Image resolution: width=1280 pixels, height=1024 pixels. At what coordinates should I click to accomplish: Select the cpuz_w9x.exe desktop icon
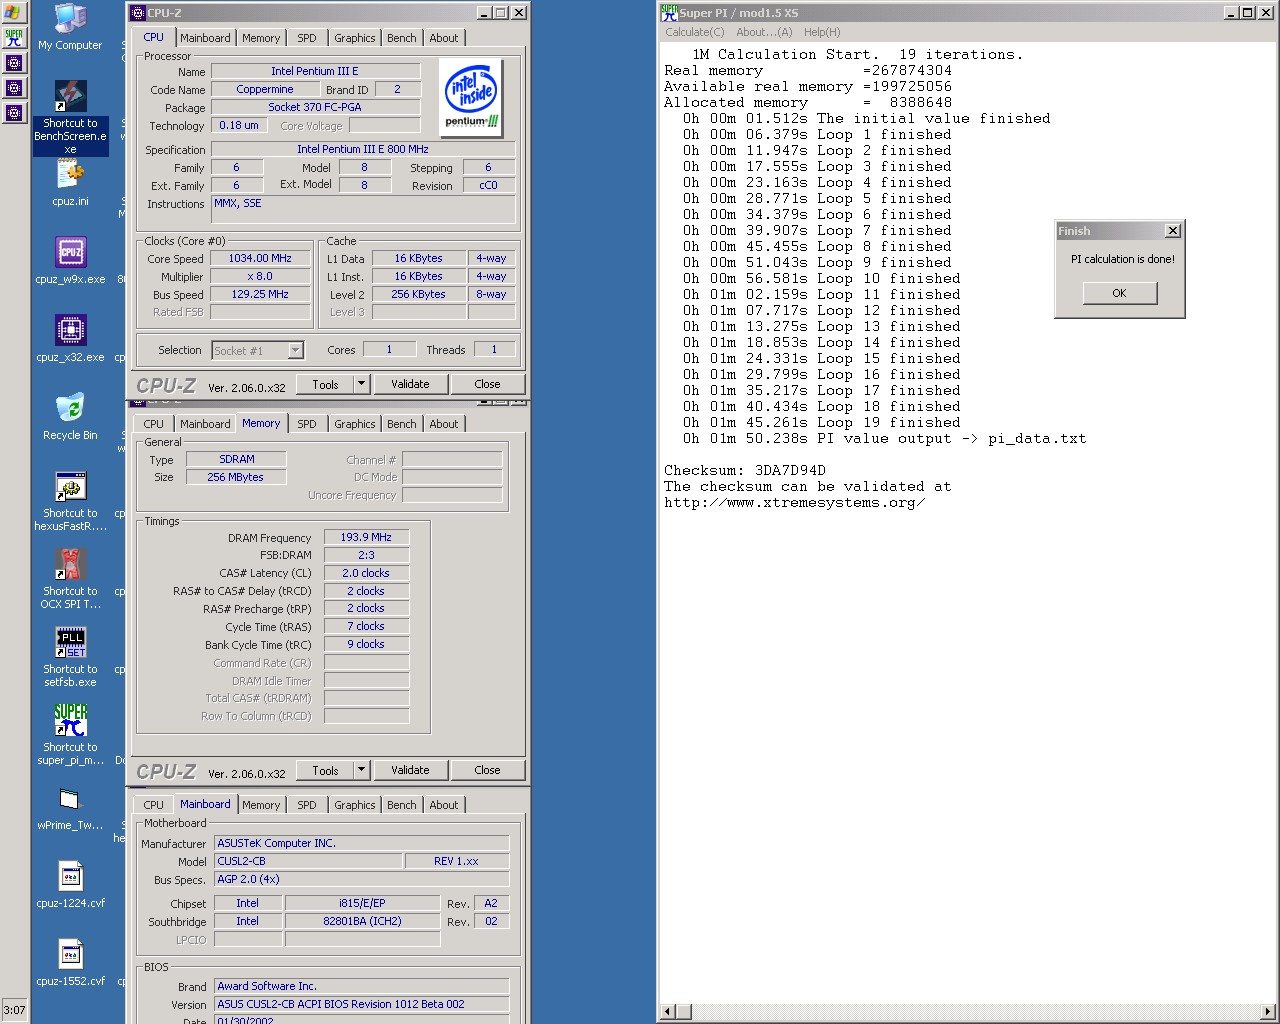click(x=70, y=260)
